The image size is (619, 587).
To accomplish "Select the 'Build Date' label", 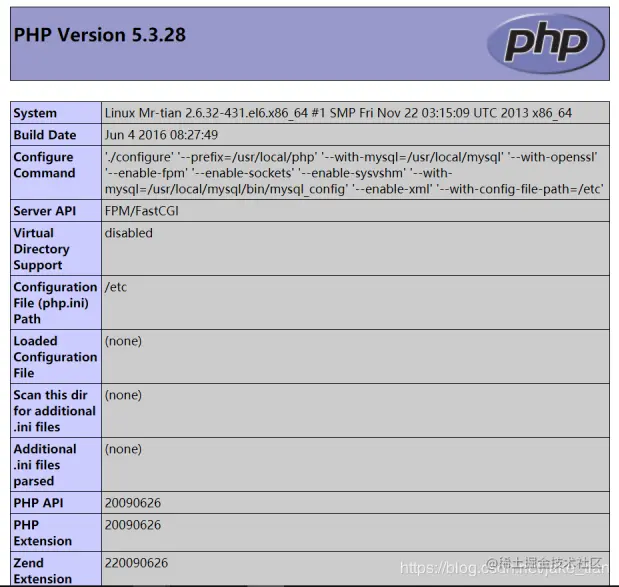I will pyautogui.click(x=45, y=135).
